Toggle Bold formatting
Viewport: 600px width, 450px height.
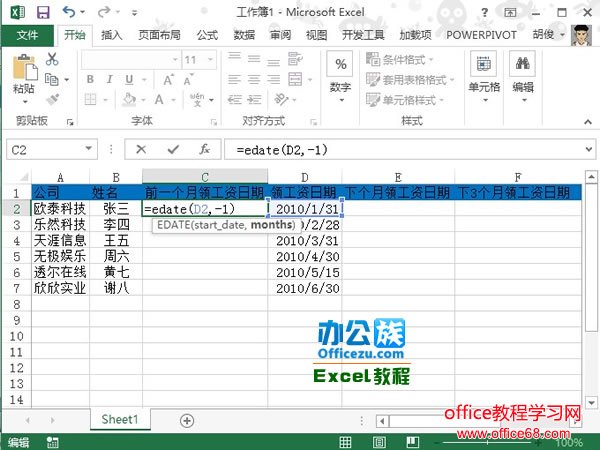(90, 79)
